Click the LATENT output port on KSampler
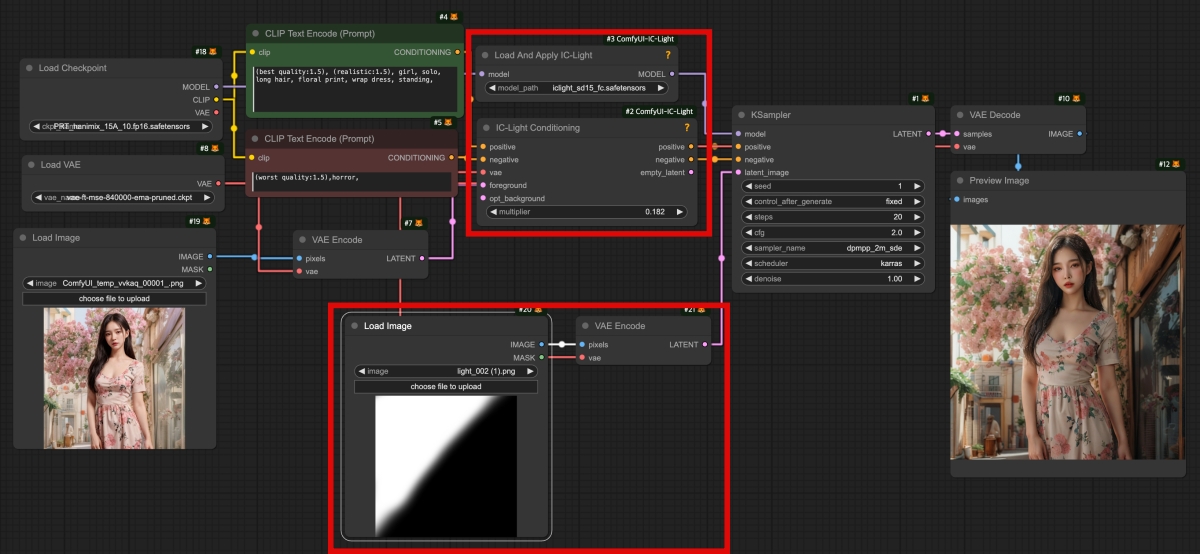Viewport: 1200px width, 554px height. coord(928,134)
